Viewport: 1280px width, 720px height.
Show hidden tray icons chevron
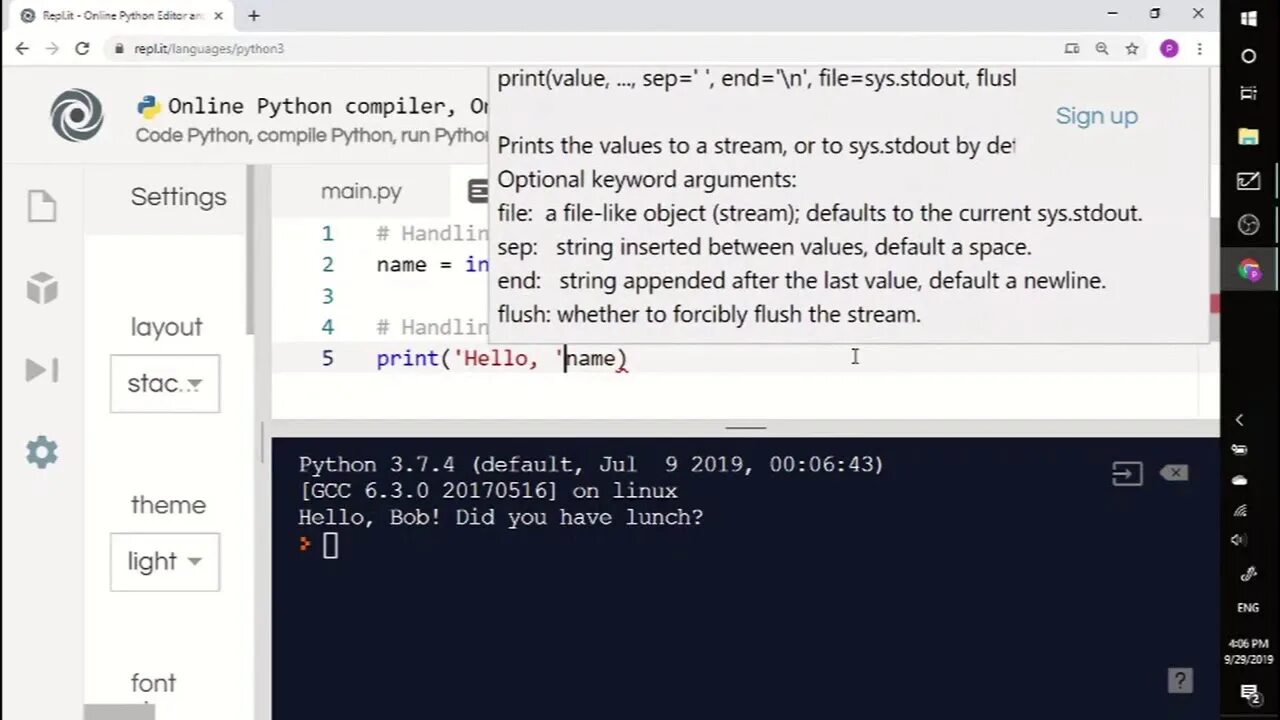pos(1240,420)
